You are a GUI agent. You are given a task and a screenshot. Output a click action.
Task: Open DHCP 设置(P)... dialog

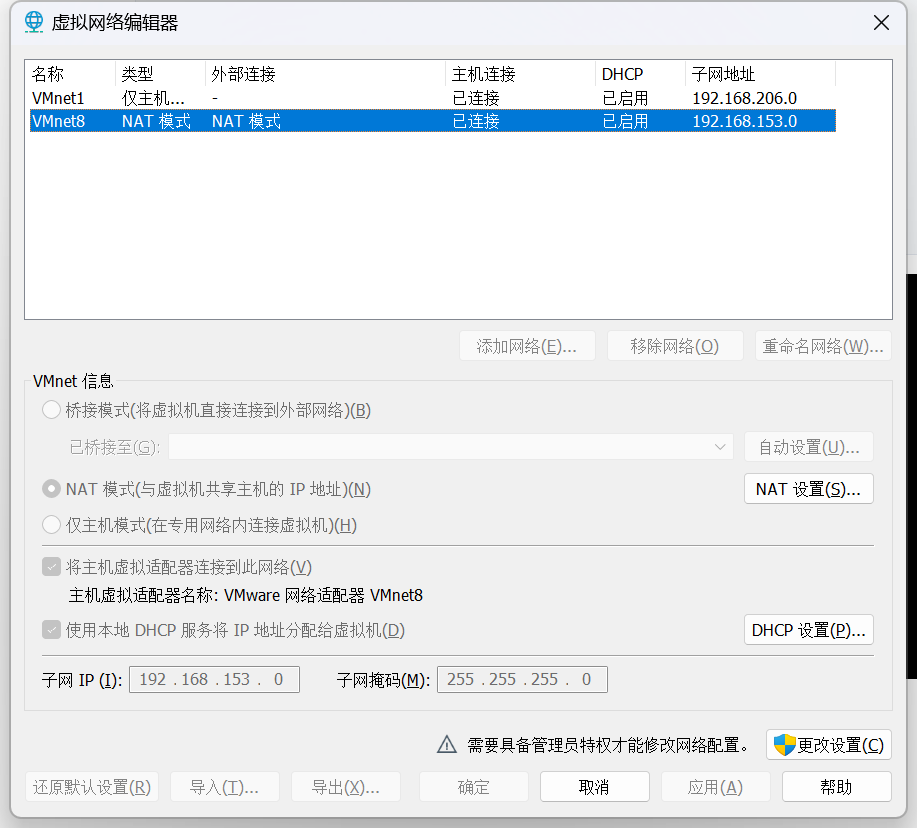point(809,630)
